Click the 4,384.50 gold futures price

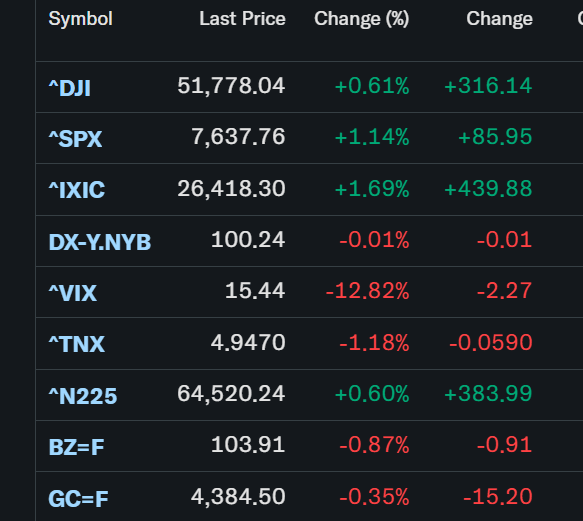pos(238,497)
